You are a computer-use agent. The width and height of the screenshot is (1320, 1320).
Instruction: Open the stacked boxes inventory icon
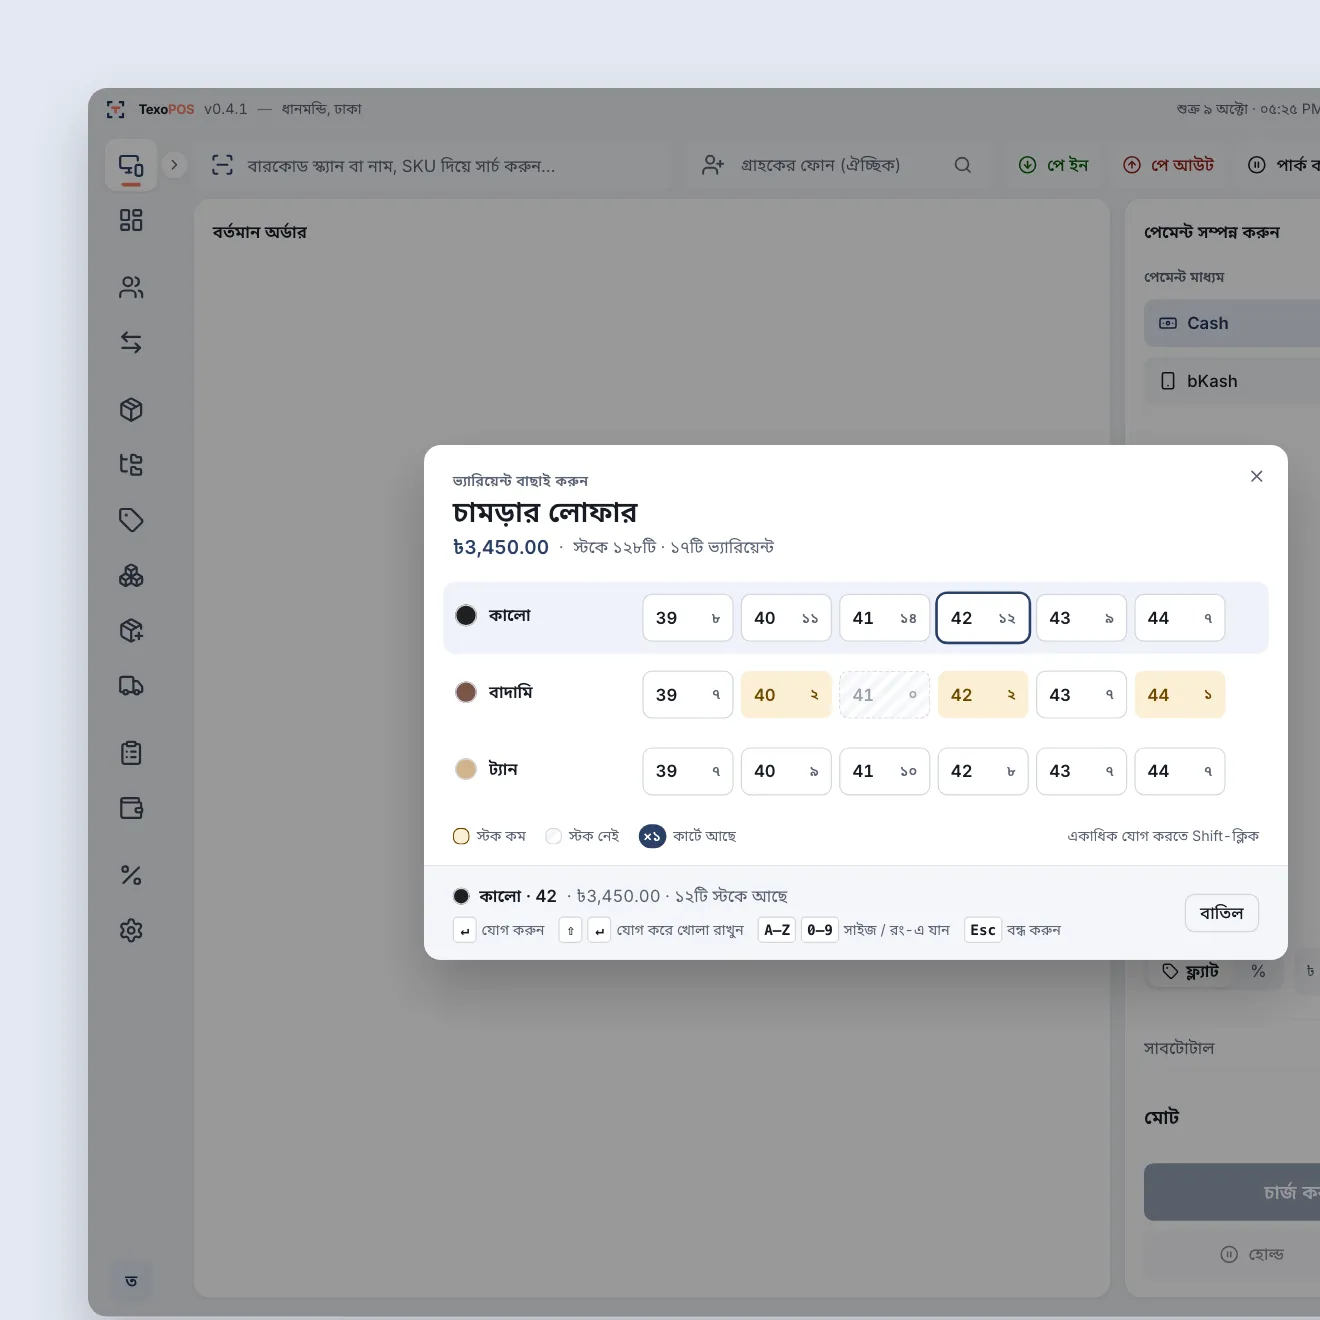[131, 576]
